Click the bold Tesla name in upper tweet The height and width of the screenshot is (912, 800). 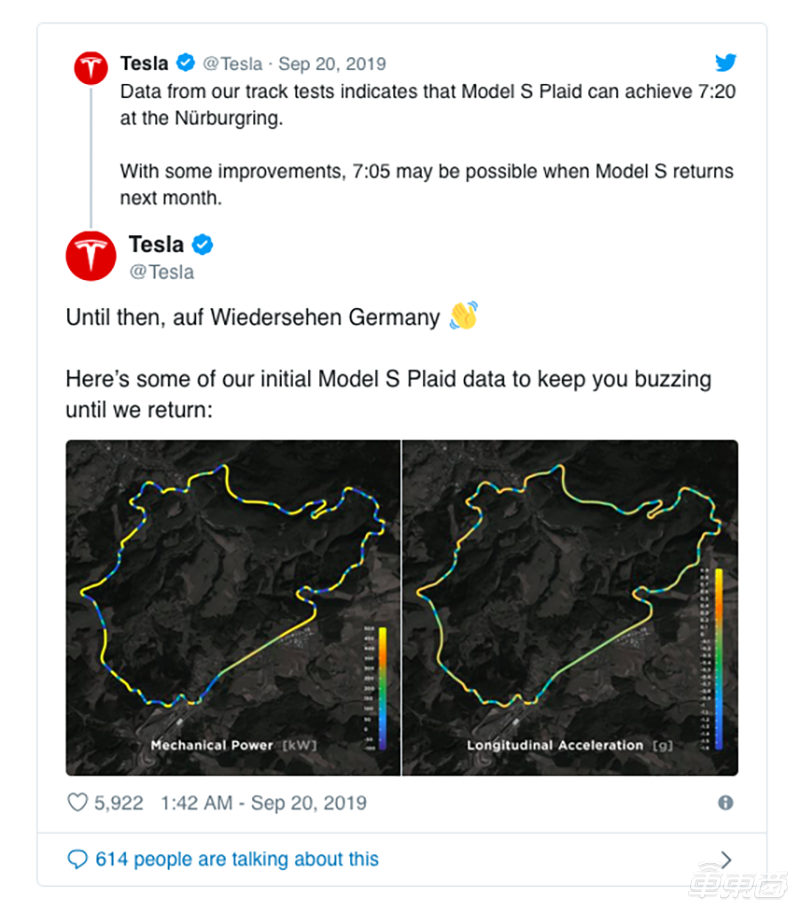click(144, 63)
